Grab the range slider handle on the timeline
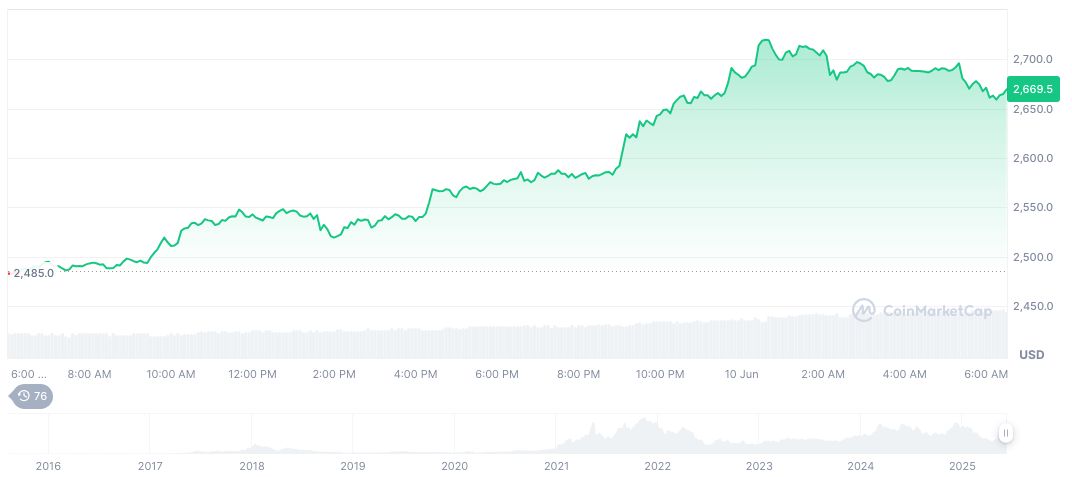This screenshot has width=1072, height=477. pos(1005,433)
